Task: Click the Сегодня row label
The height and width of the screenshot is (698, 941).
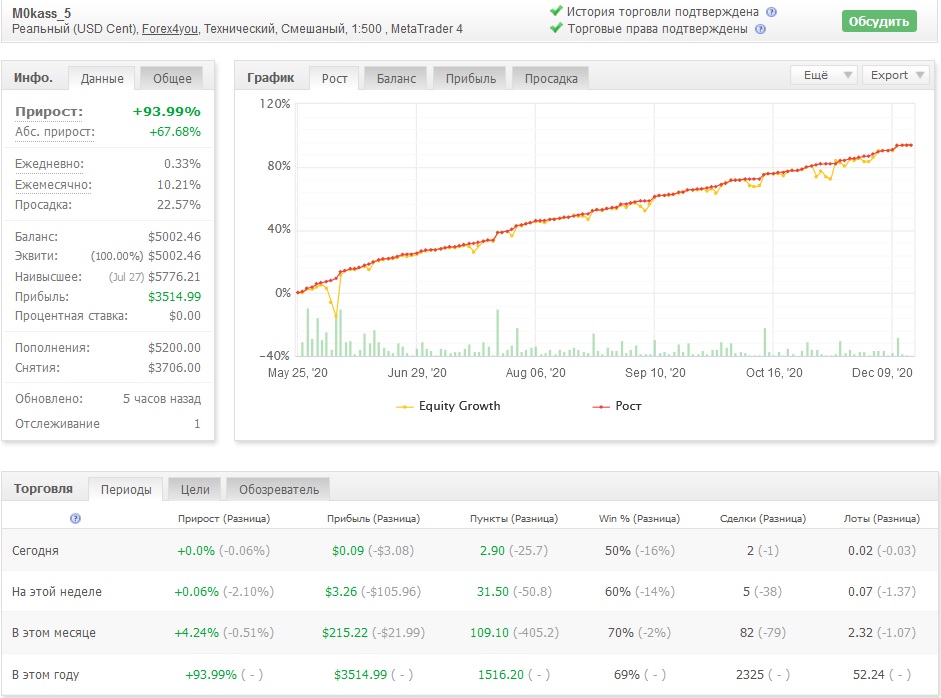Action: point(35,551)
